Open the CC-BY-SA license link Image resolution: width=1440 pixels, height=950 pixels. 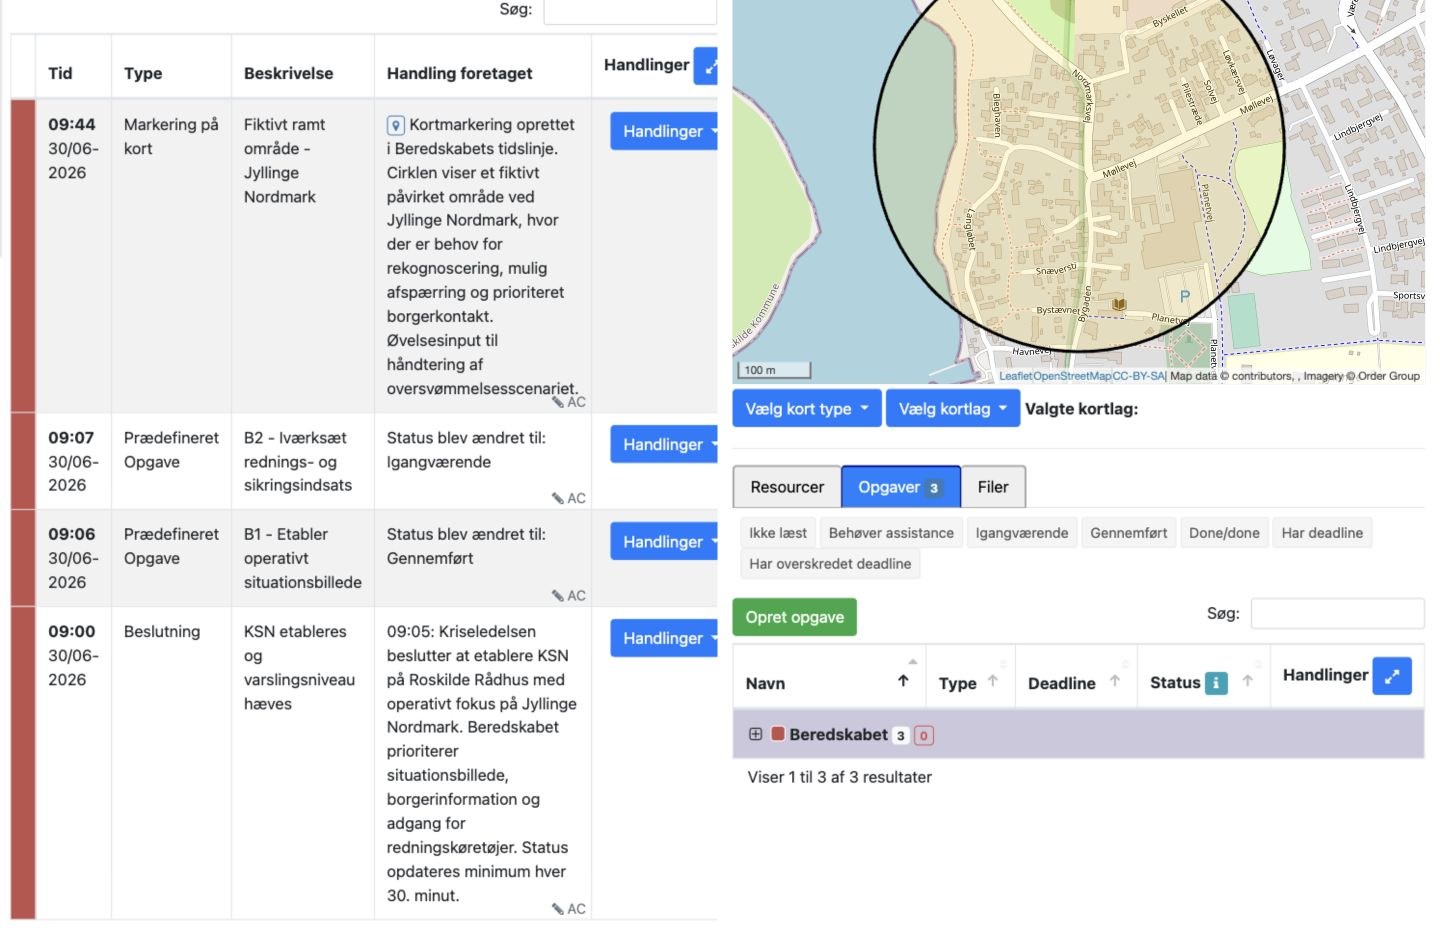[1138, 376]
